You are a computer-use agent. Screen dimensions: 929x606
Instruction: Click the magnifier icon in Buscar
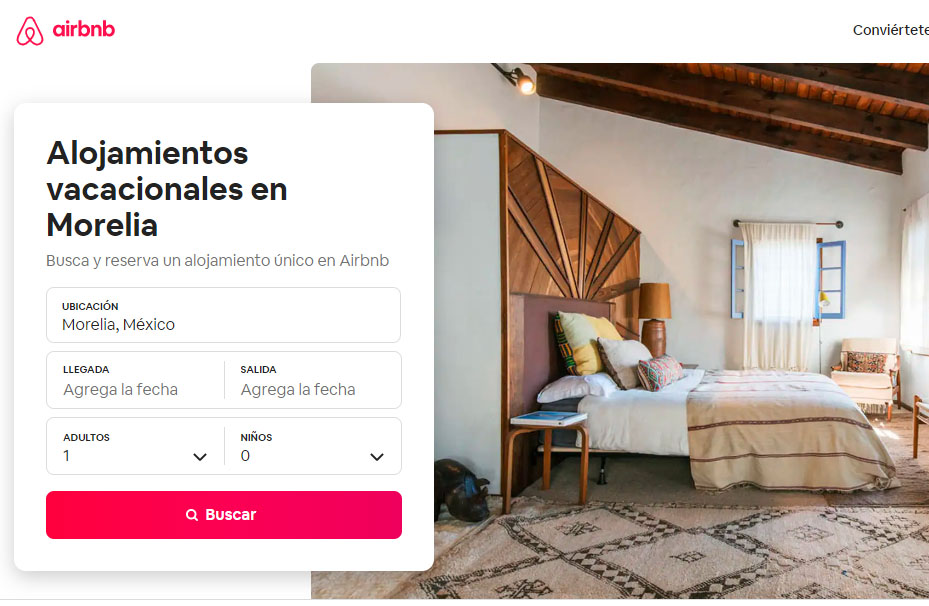click(192, 515)
